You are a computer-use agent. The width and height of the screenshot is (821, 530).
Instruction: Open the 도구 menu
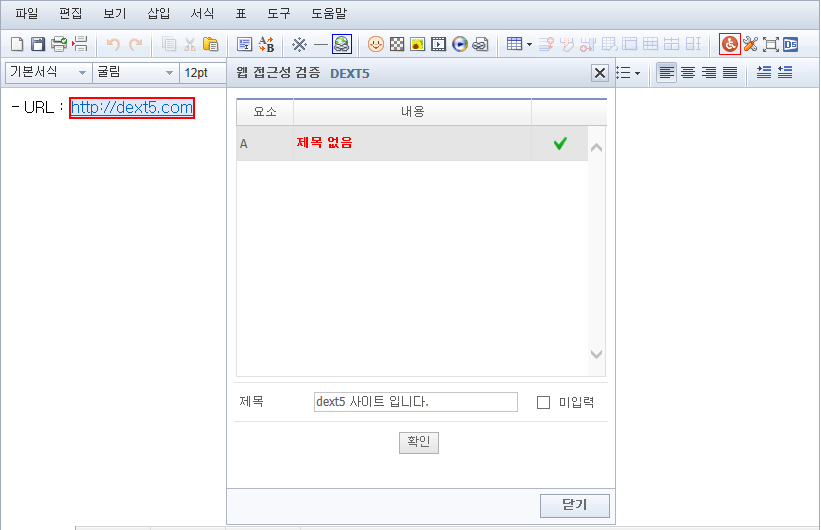point(279,14)
